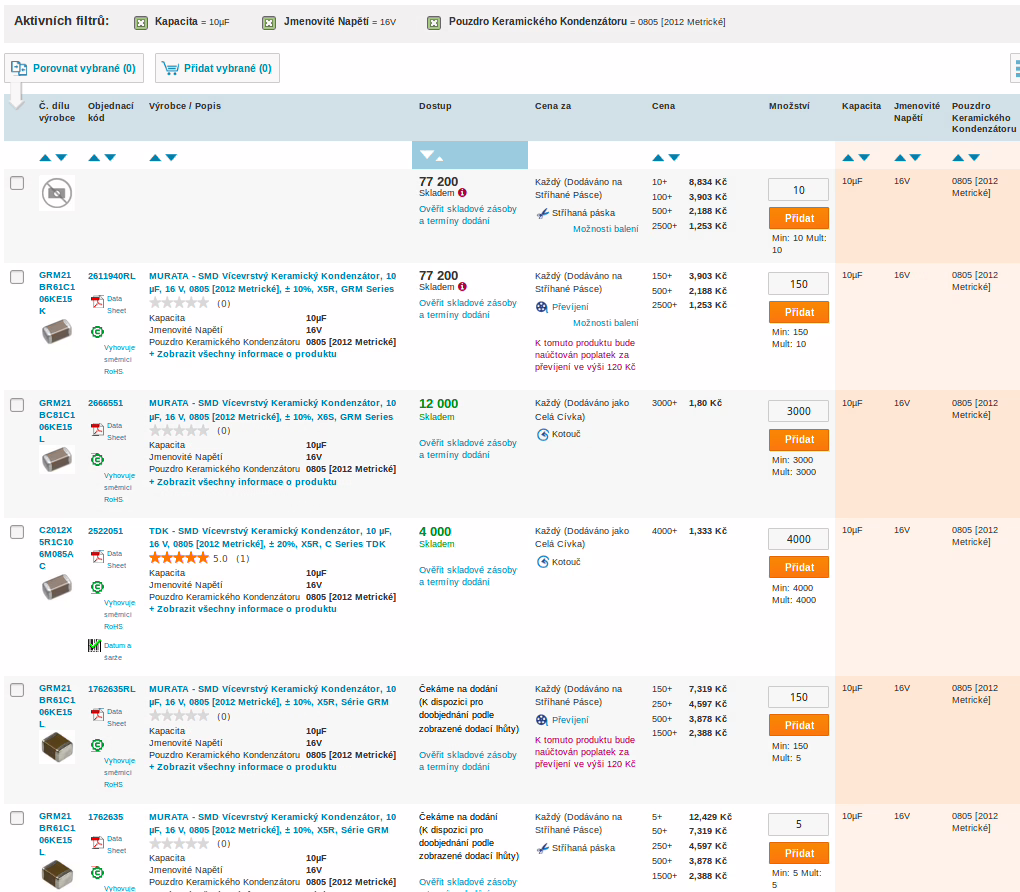
Task: Remove the Kapacita 10µF filter icon
Action: (141, 23)
